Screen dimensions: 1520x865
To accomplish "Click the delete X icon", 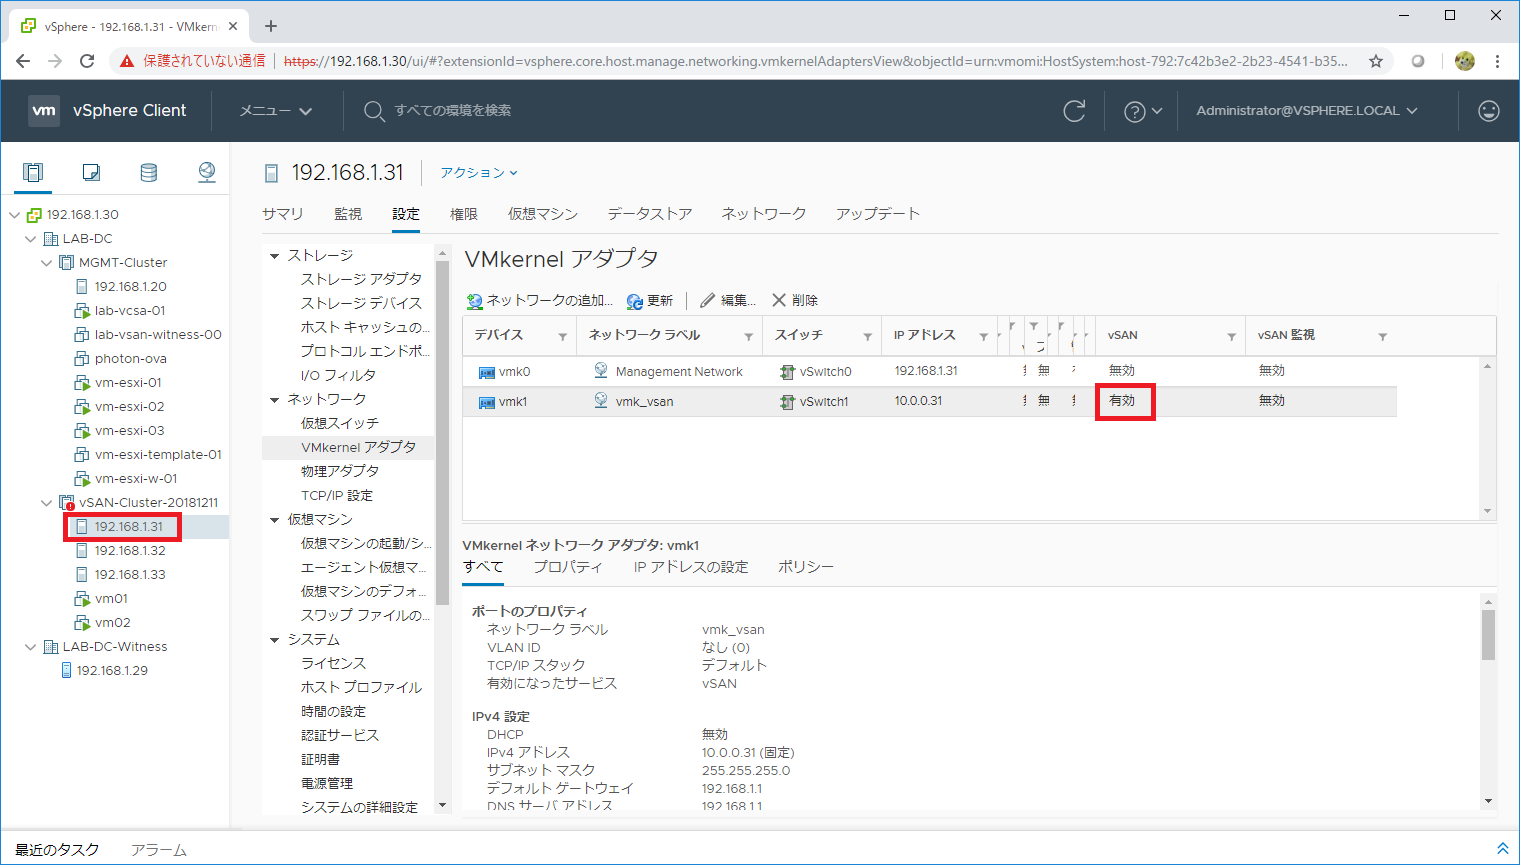I will (x=779, y=300).
